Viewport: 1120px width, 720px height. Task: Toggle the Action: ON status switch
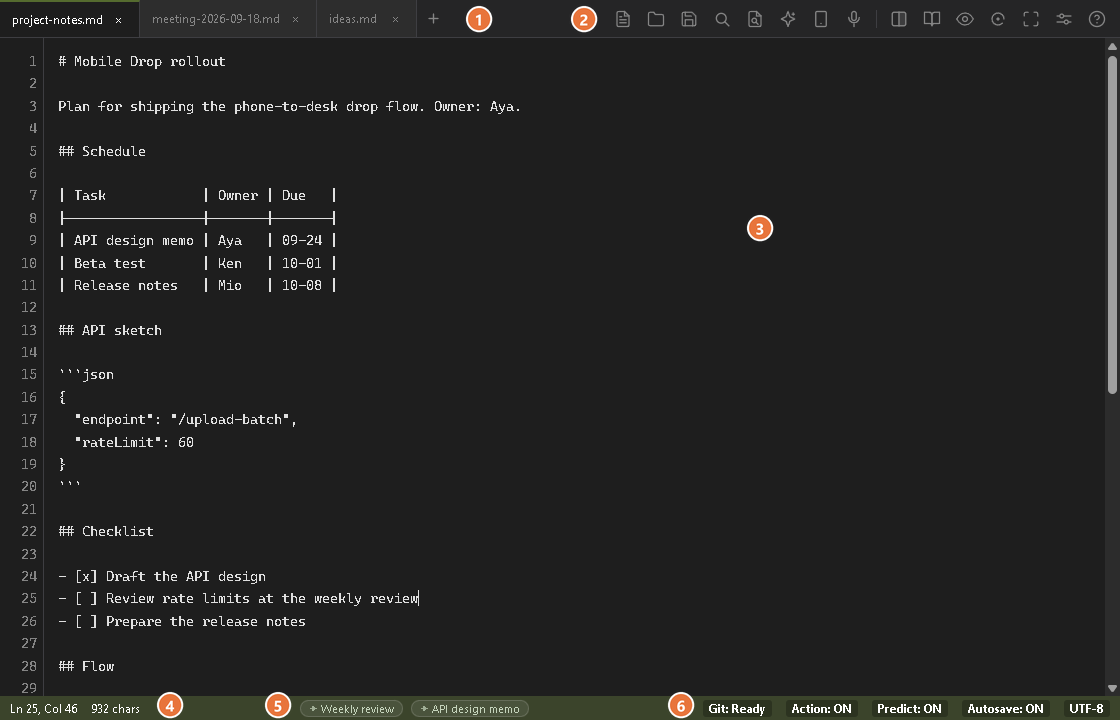[821, 709]
